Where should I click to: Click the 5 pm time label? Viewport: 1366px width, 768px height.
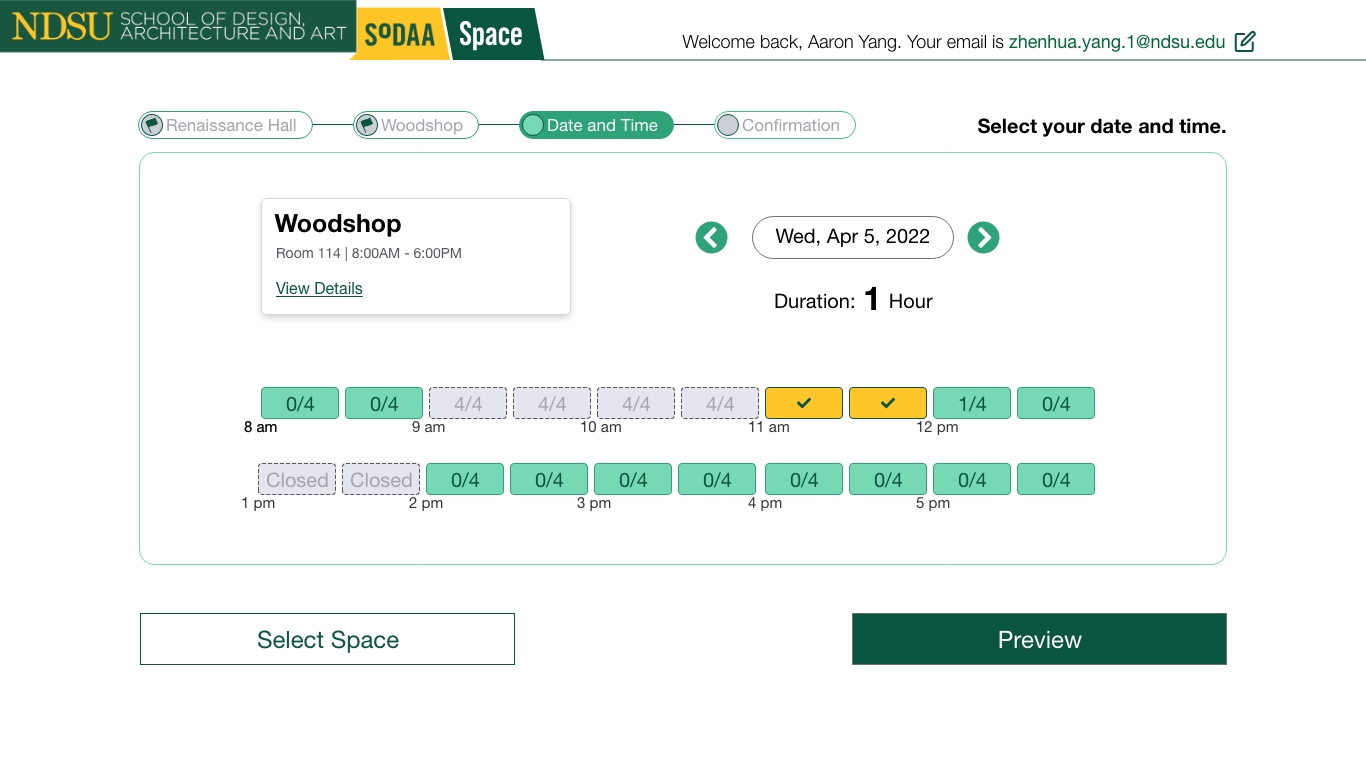pyautogui.click(x=933, y=503)
